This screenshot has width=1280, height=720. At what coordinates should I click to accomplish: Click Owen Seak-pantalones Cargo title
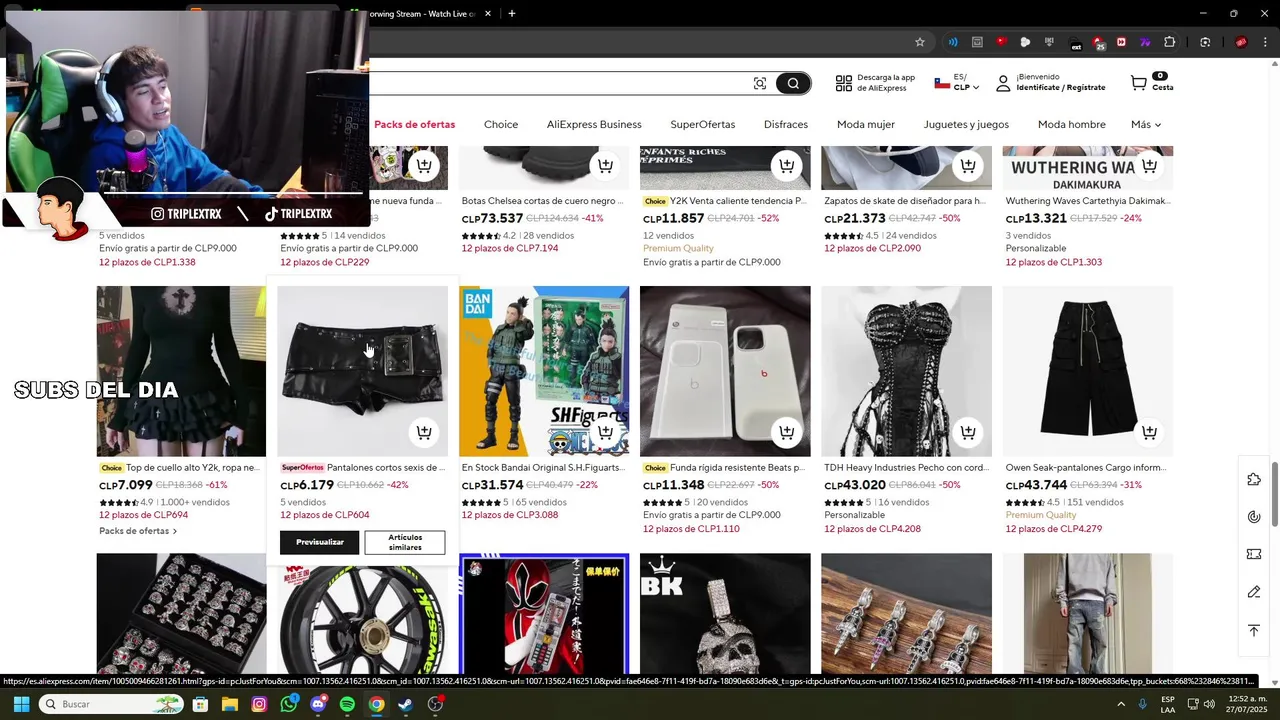(x=1086, y=467)
